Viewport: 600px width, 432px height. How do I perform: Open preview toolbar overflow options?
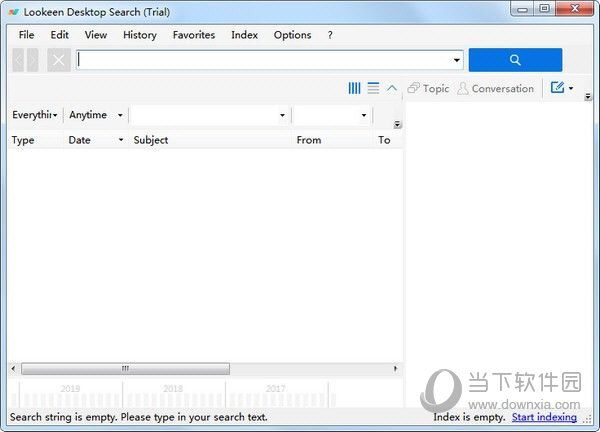coord(588,97)
